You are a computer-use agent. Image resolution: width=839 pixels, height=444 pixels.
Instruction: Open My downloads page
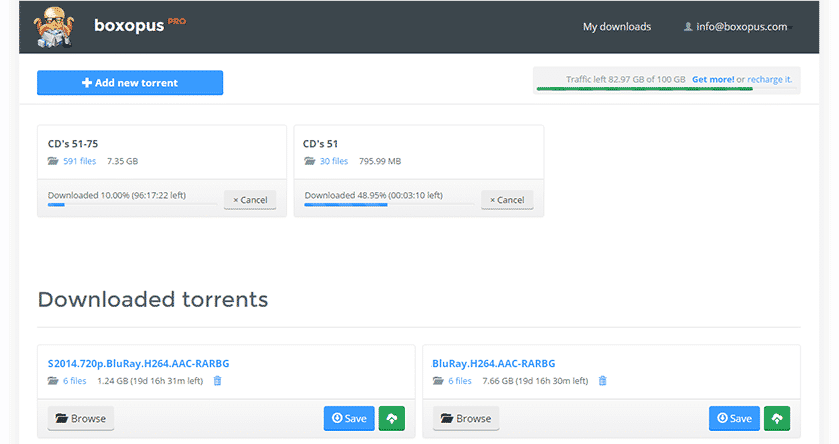617,27
